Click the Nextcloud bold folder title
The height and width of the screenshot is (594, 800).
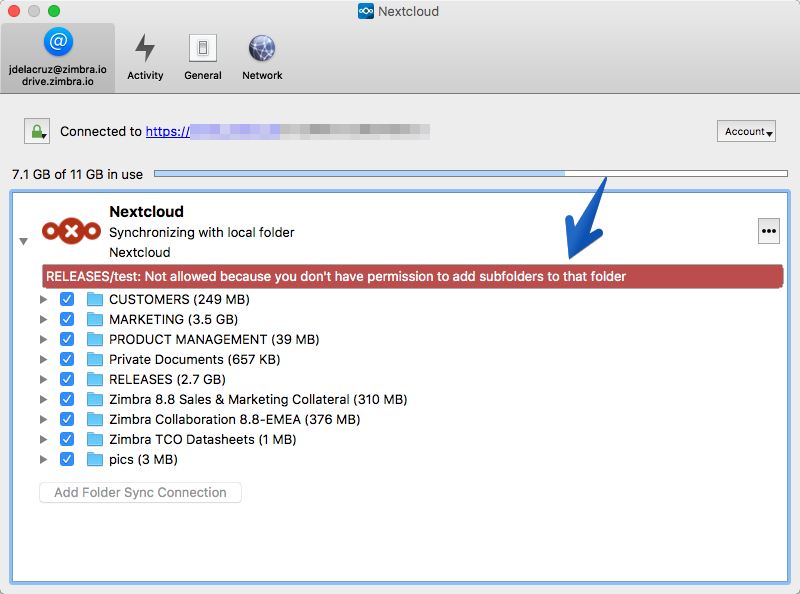pos(146,211)
